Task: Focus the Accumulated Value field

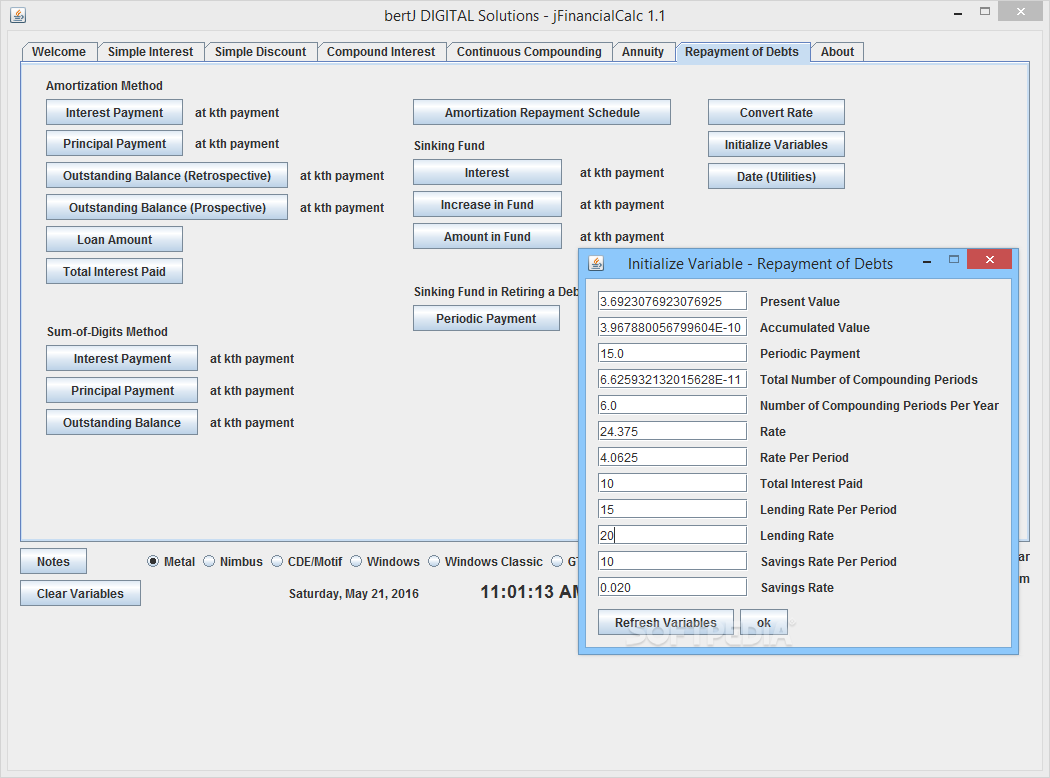Action: pyautogui.click(x=672, y=327)
